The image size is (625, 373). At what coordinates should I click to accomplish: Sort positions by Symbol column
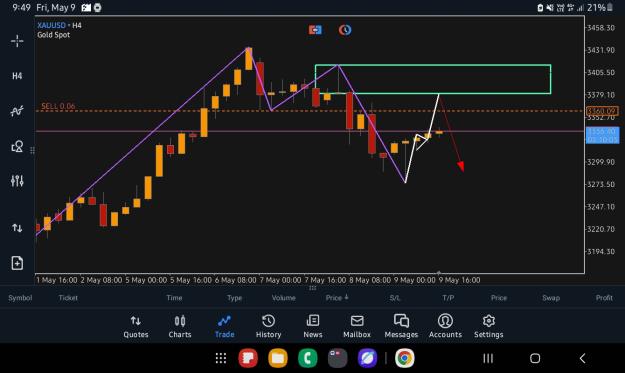coord(20,298)
